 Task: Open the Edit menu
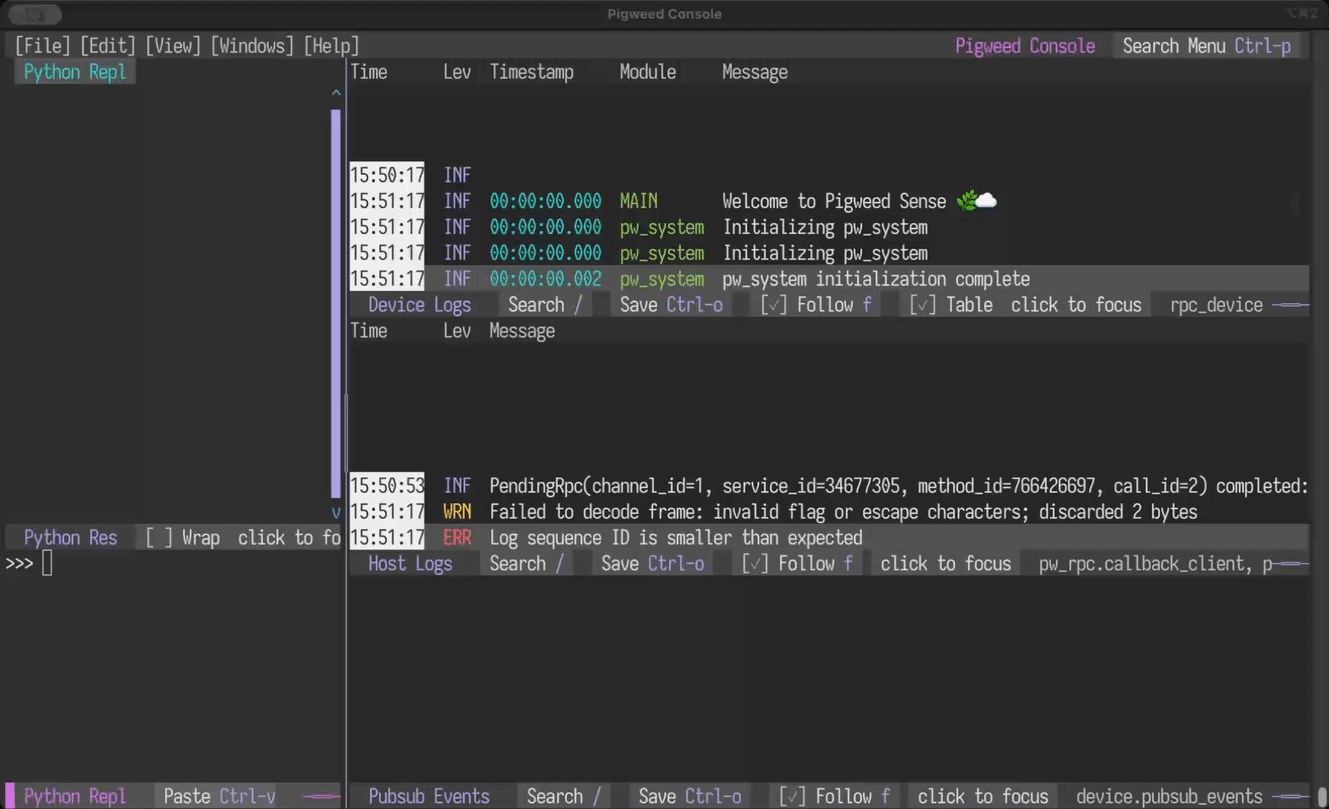[x=108, y=46]
